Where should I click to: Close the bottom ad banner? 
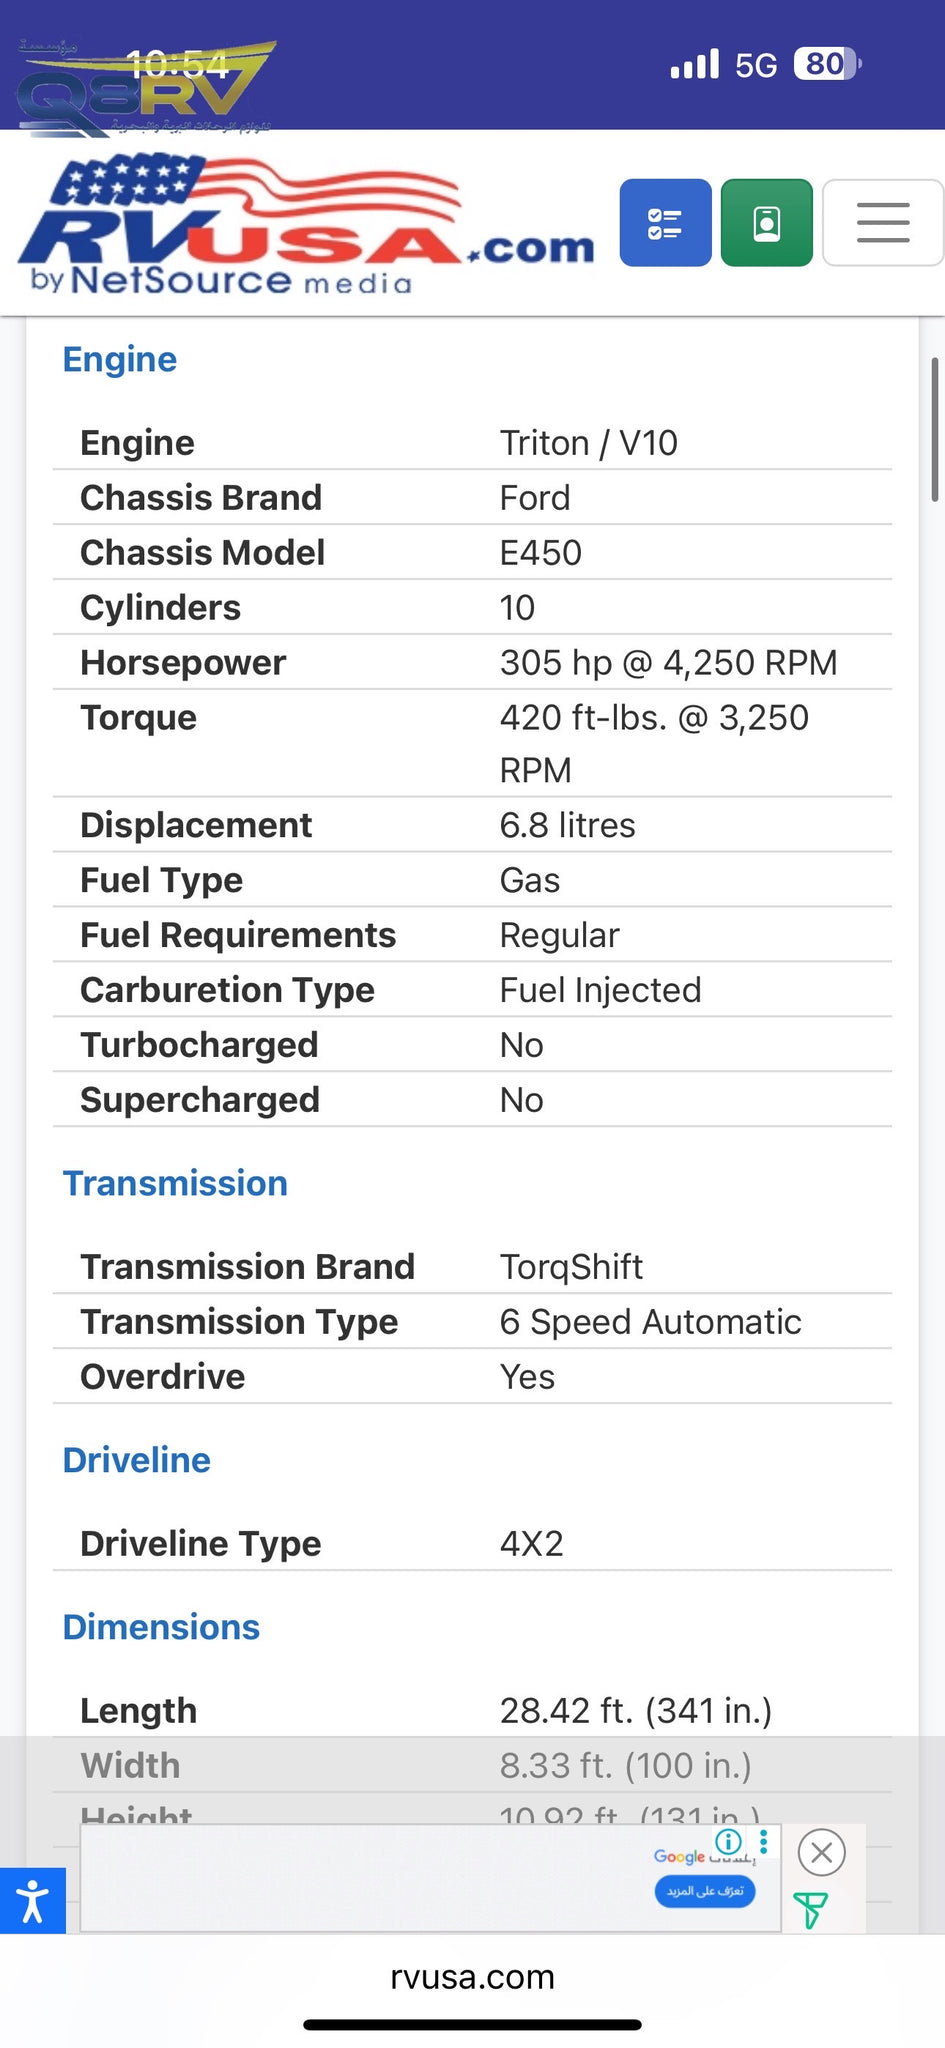[821, 1853]
